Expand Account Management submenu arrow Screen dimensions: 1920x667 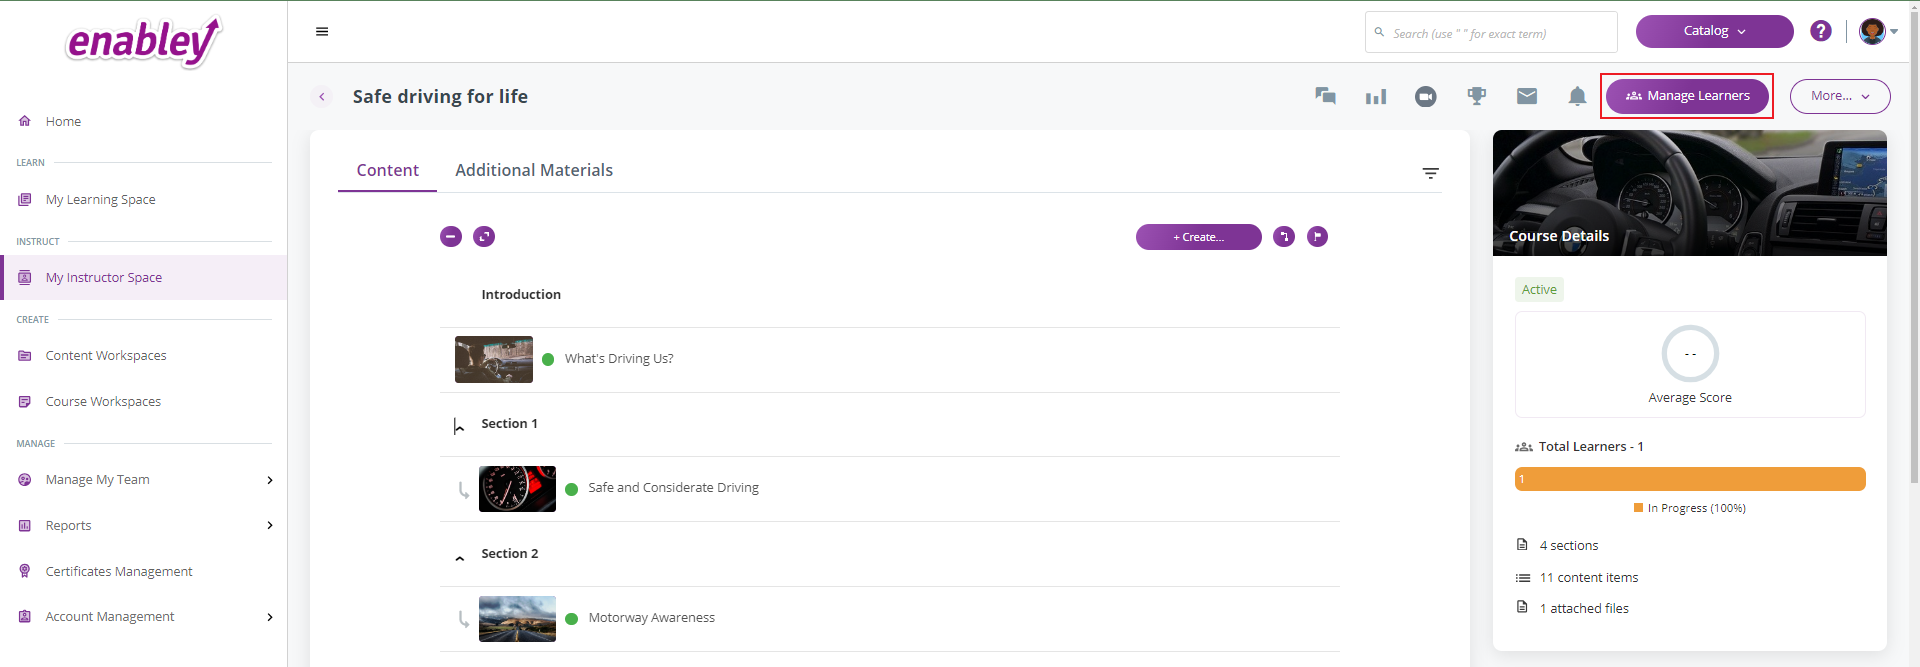(270, 617)
